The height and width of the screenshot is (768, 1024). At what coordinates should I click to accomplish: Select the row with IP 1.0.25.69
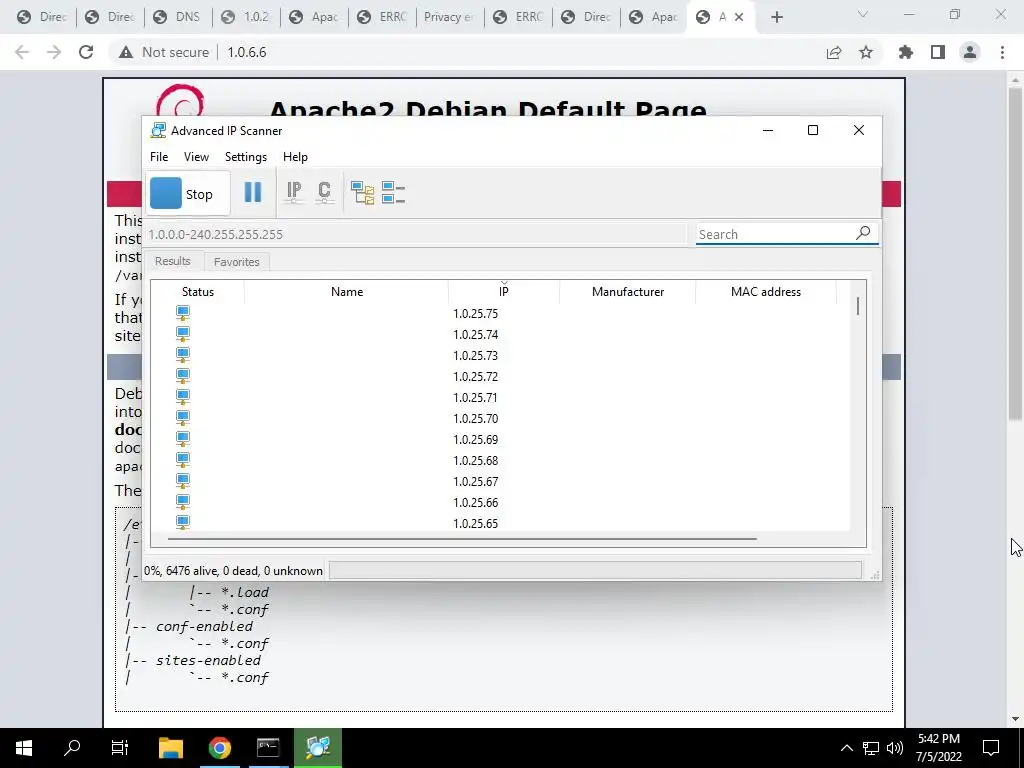500,439
